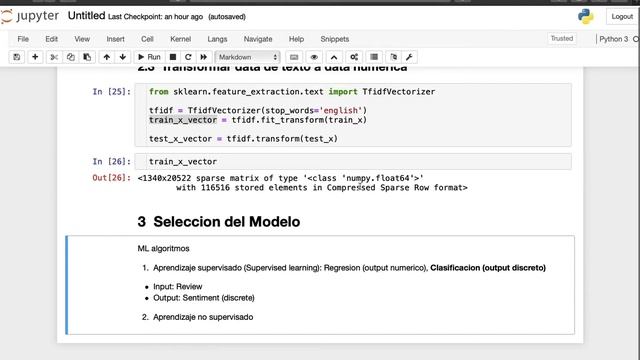Click the heading 3 Seleccion del Modelo
The image size is (640, 360).
219,222
